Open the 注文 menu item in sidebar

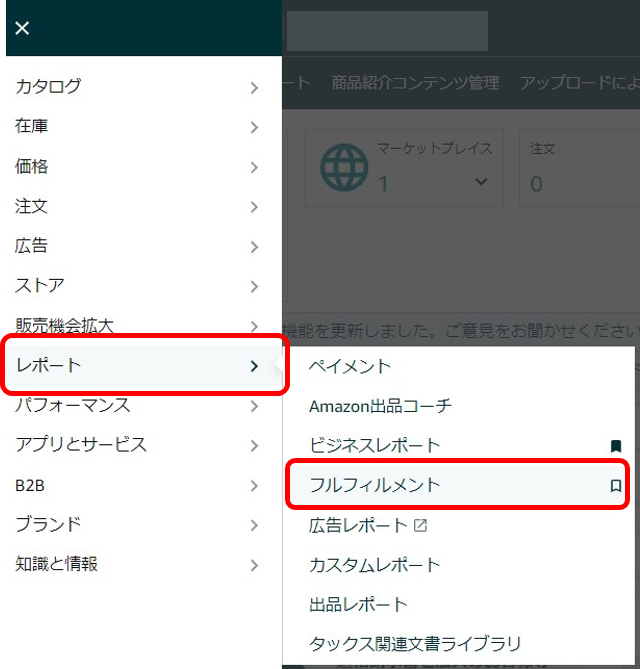click(31, 206)
